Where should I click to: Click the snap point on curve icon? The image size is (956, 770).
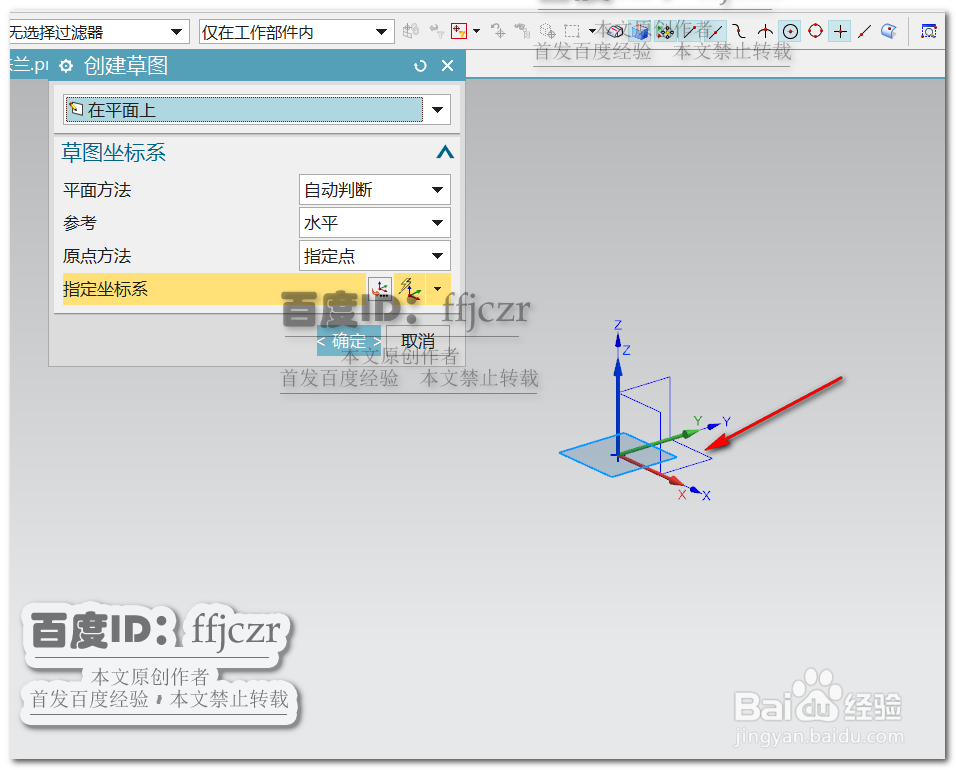coord(865,30)
